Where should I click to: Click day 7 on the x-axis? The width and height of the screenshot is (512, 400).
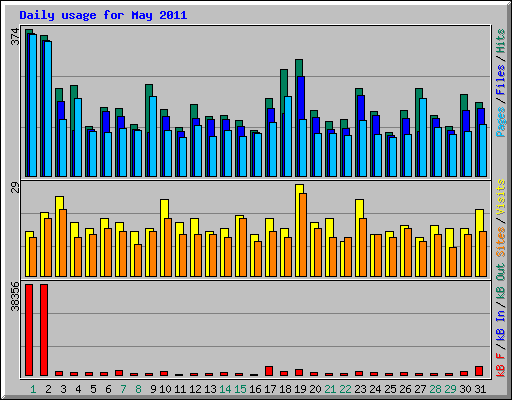point(123,389)
